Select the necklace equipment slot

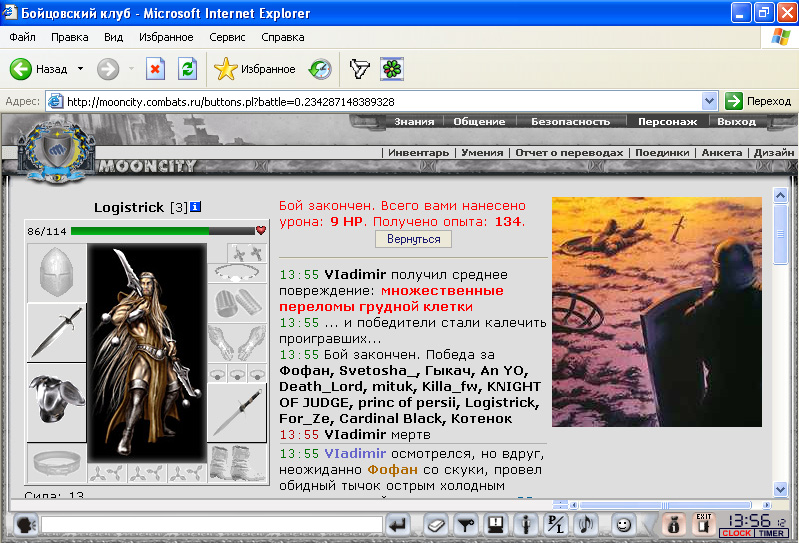point(237,273)
